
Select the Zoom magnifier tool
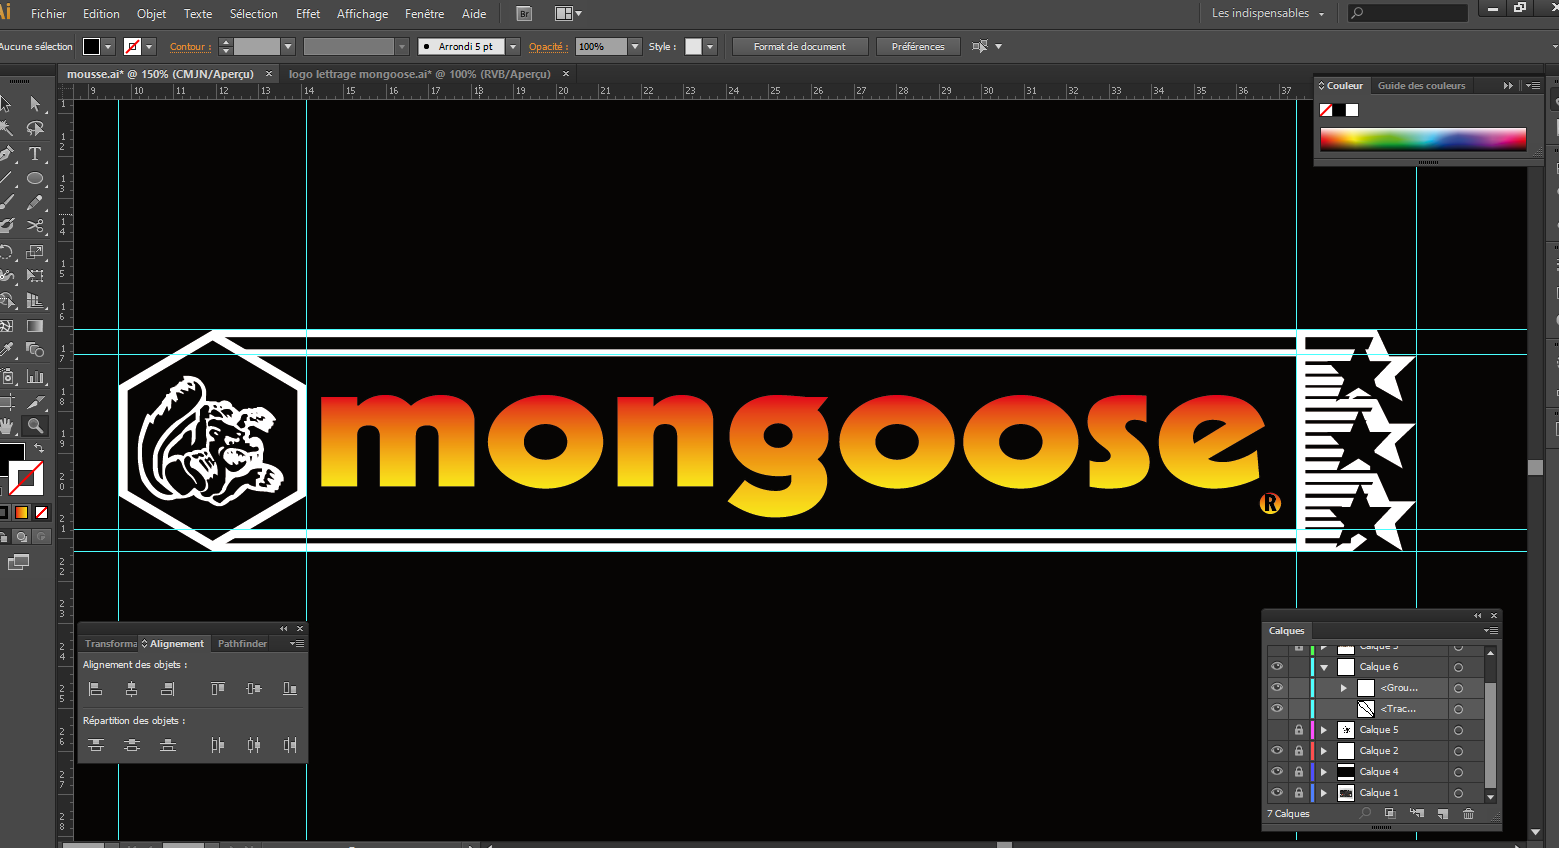click(x=35, y=426)
